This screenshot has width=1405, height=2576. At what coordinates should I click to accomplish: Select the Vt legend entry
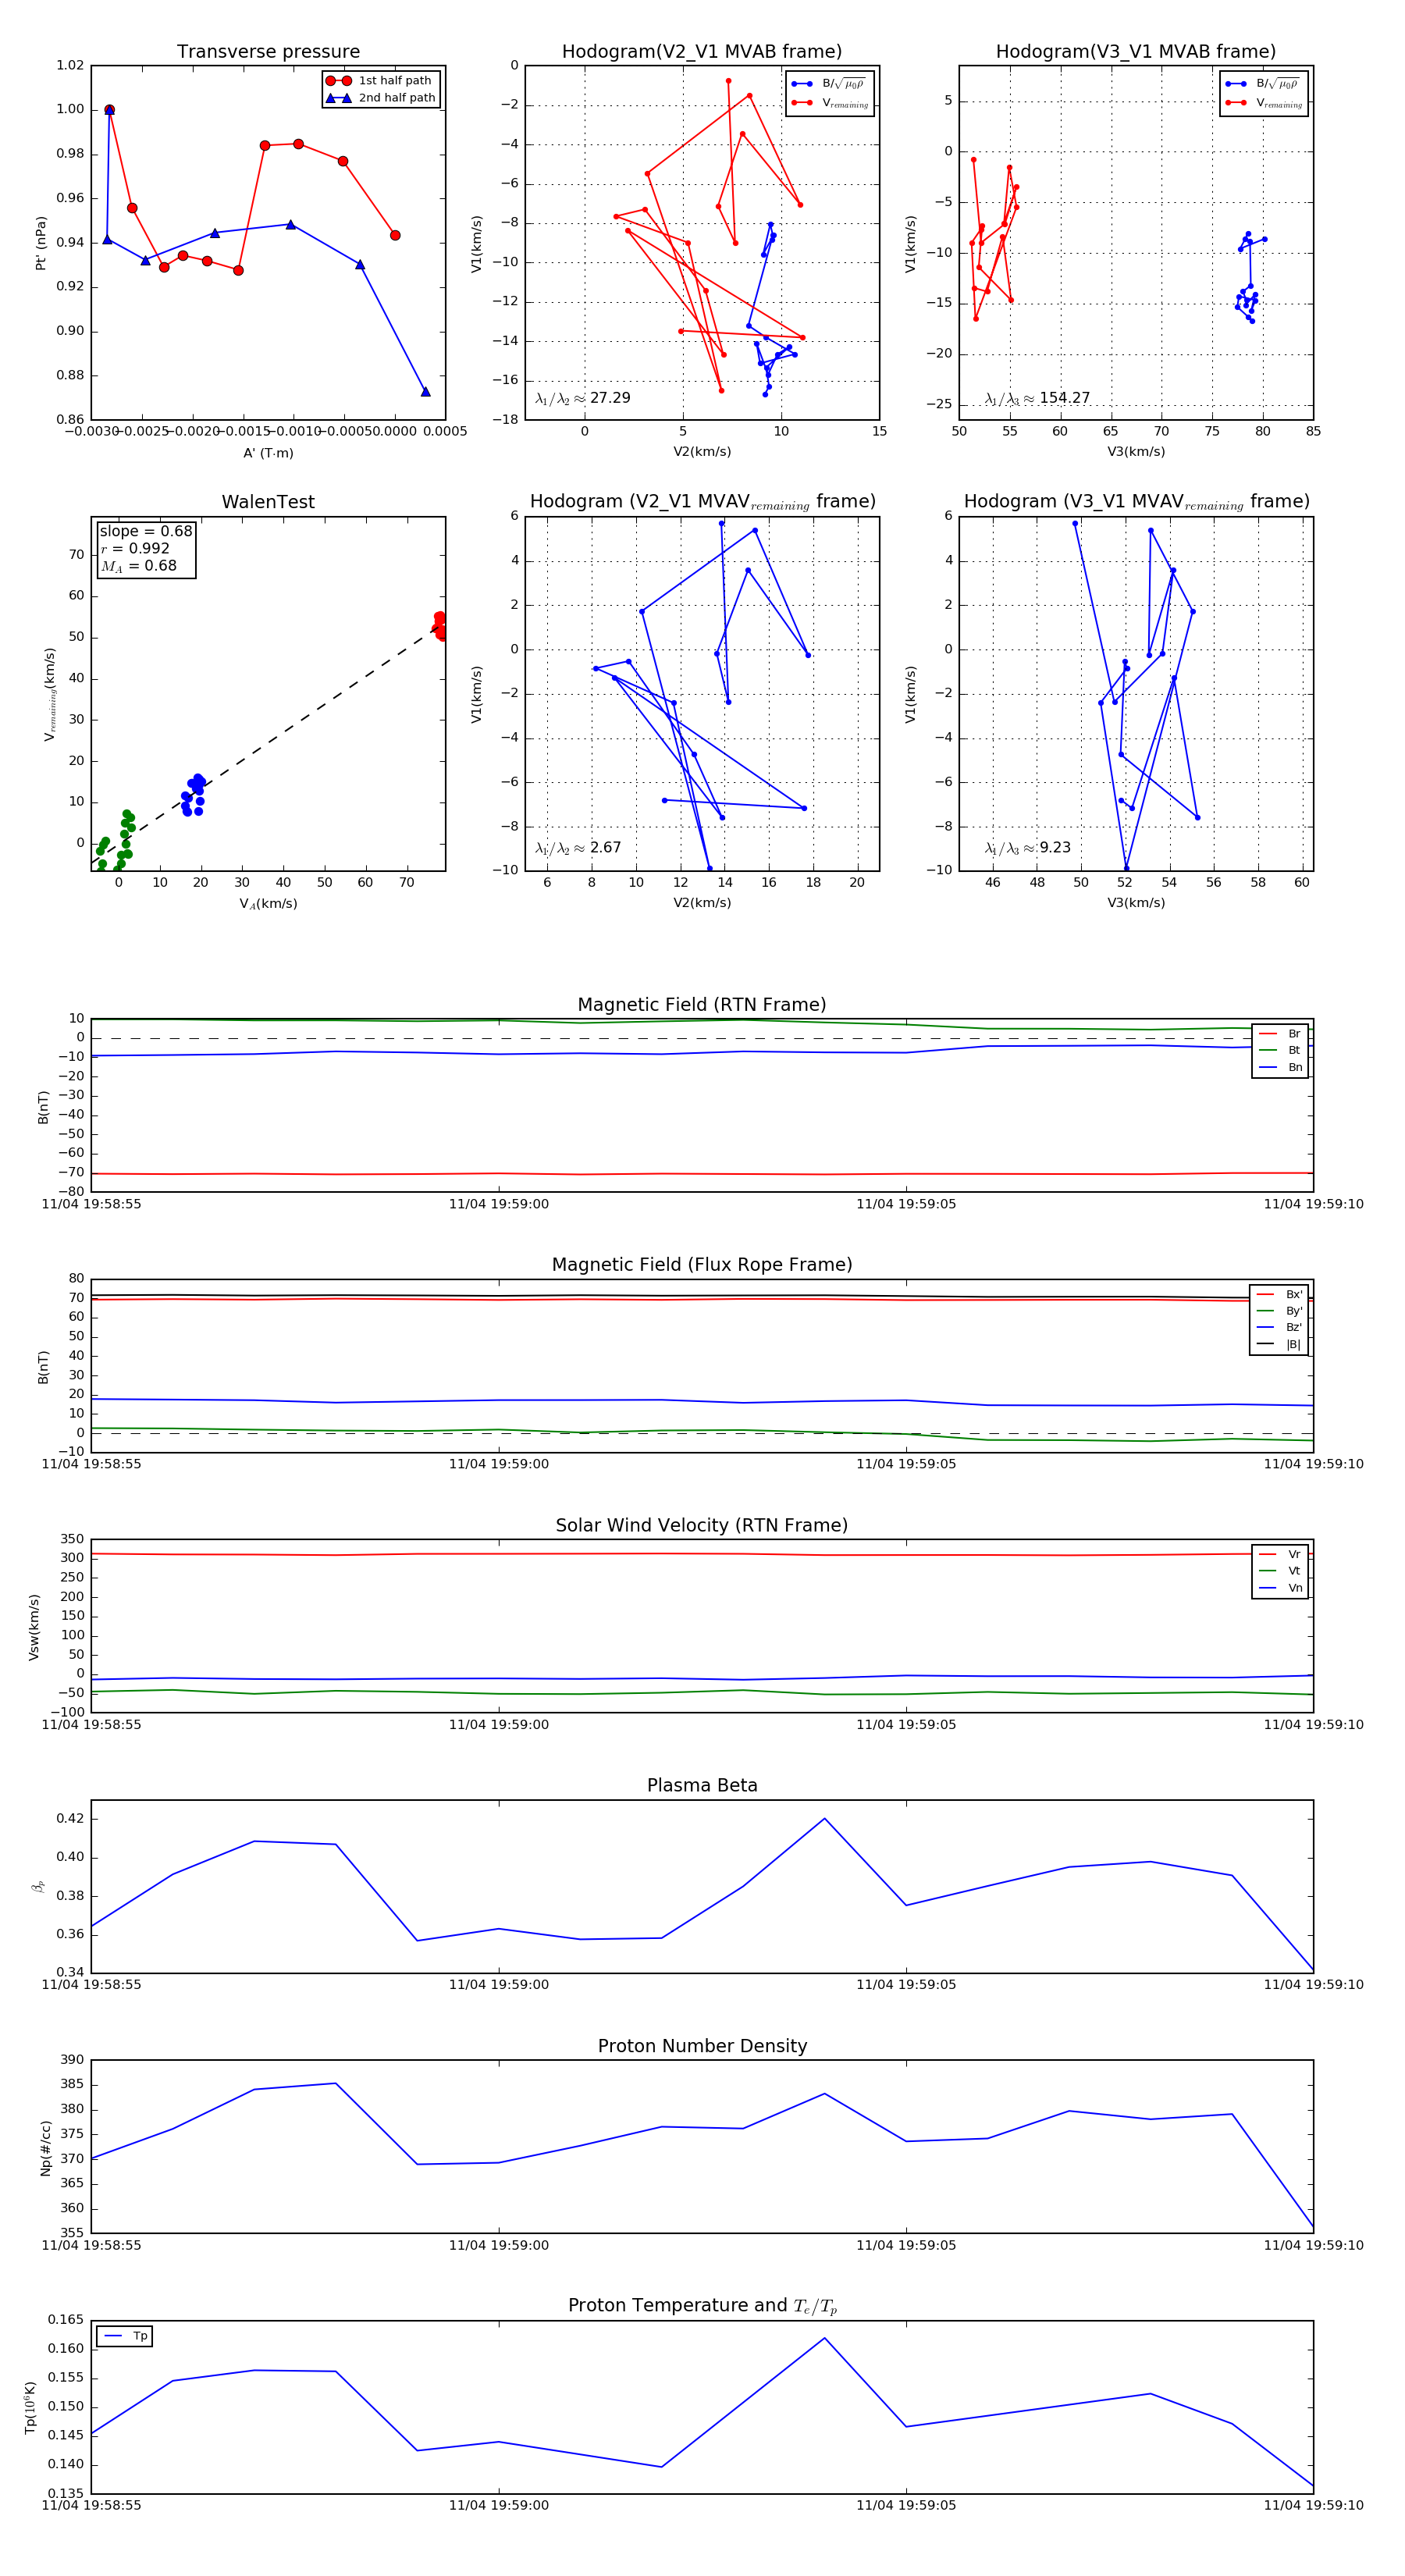point(1280,1571)
